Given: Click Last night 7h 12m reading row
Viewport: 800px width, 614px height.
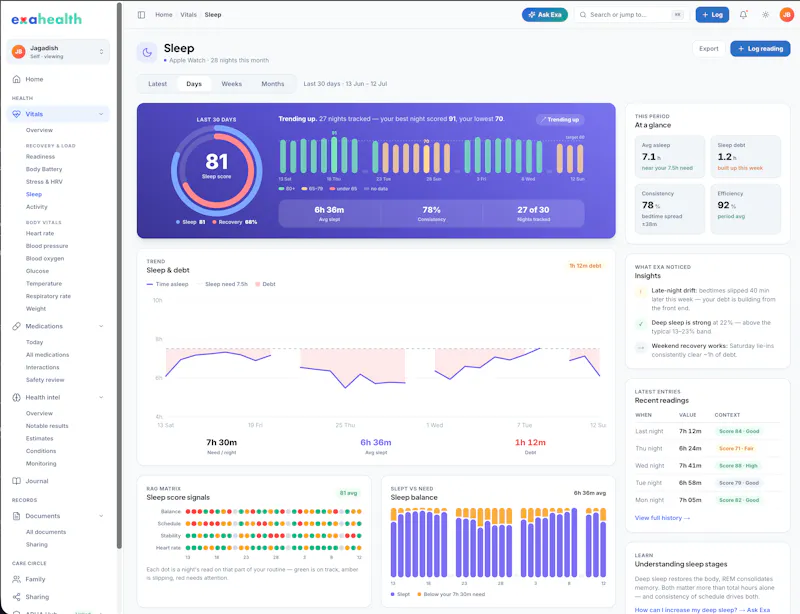Looking at the screenshot, I should tap(708, 431).
